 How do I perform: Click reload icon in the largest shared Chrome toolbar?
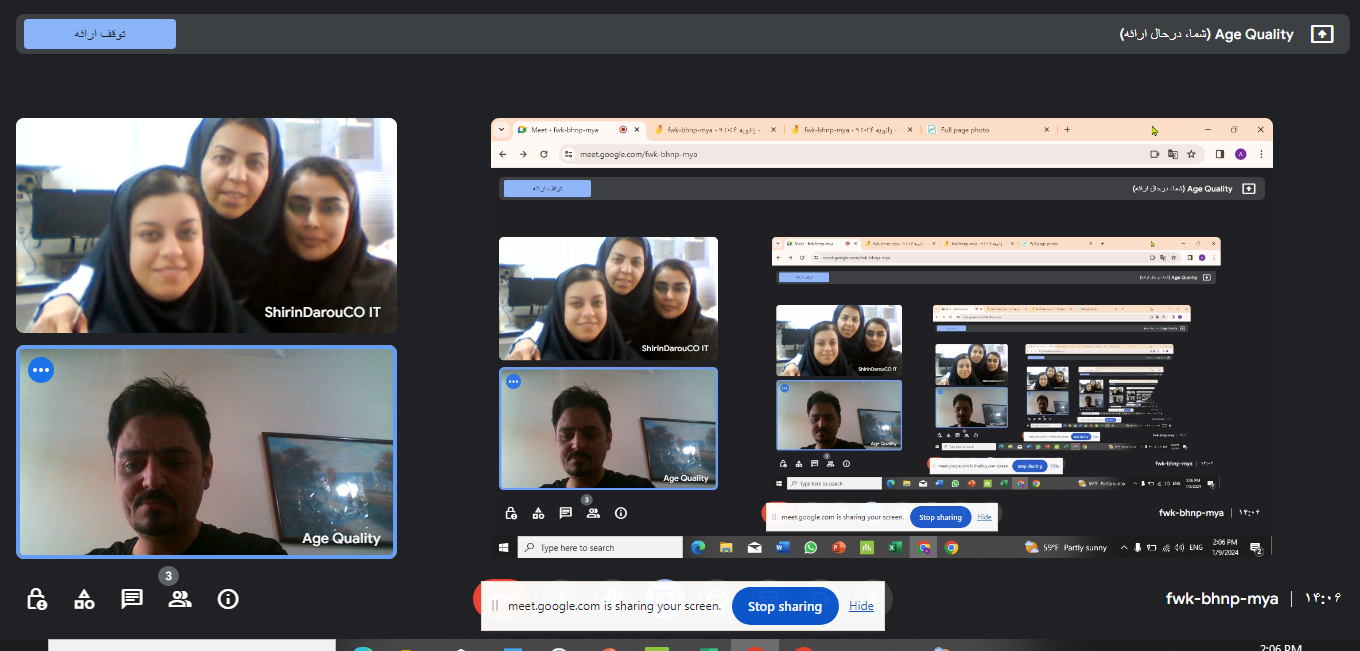click(x=544, y=154)
